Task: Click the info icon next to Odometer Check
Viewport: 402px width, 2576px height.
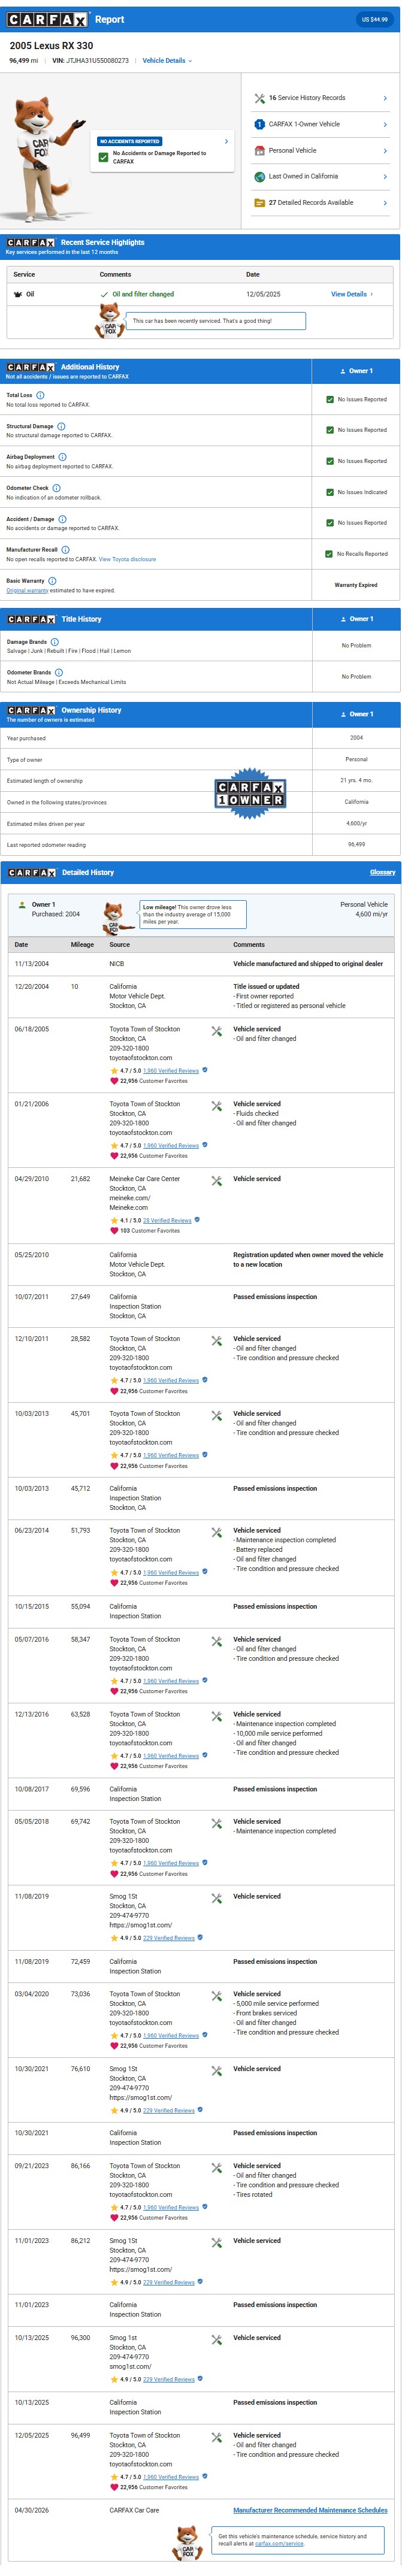Action: pos(56,488)
